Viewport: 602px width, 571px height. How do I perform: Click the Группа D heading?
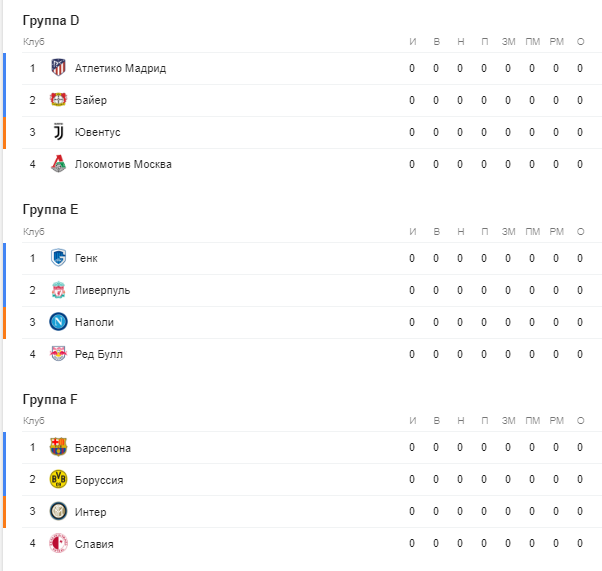51,20
